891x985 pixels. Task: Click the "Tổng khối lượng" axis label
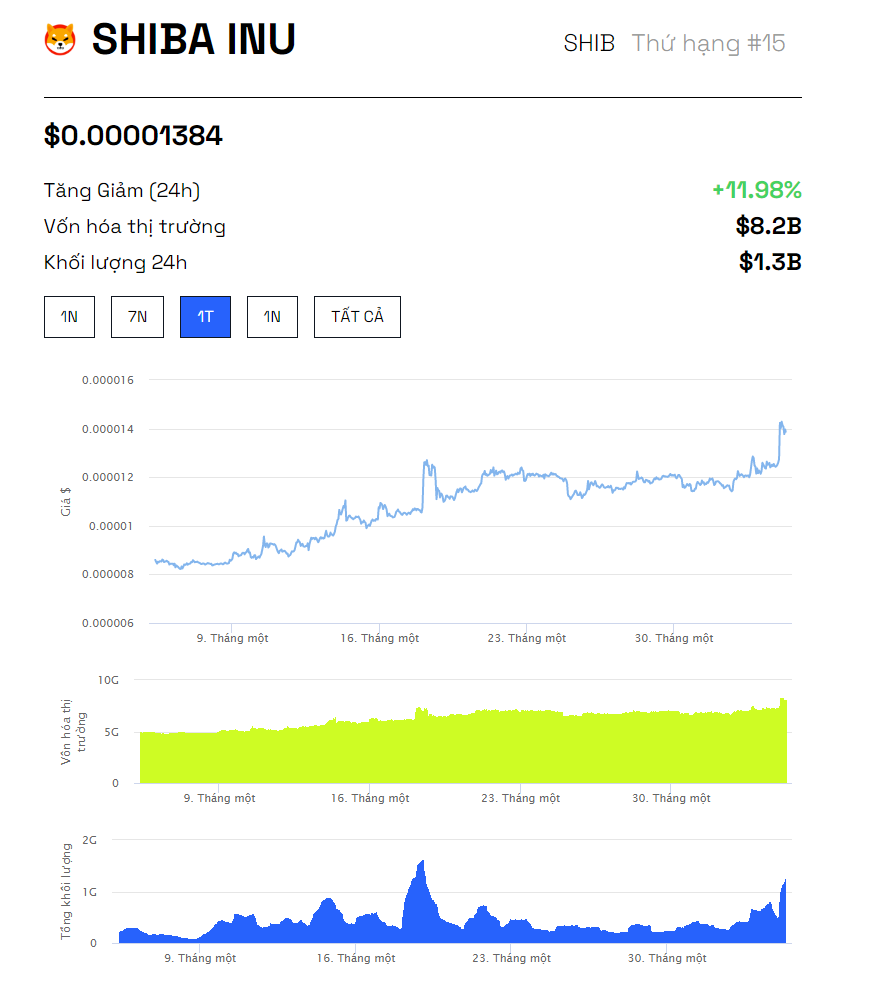click(67, 892)
